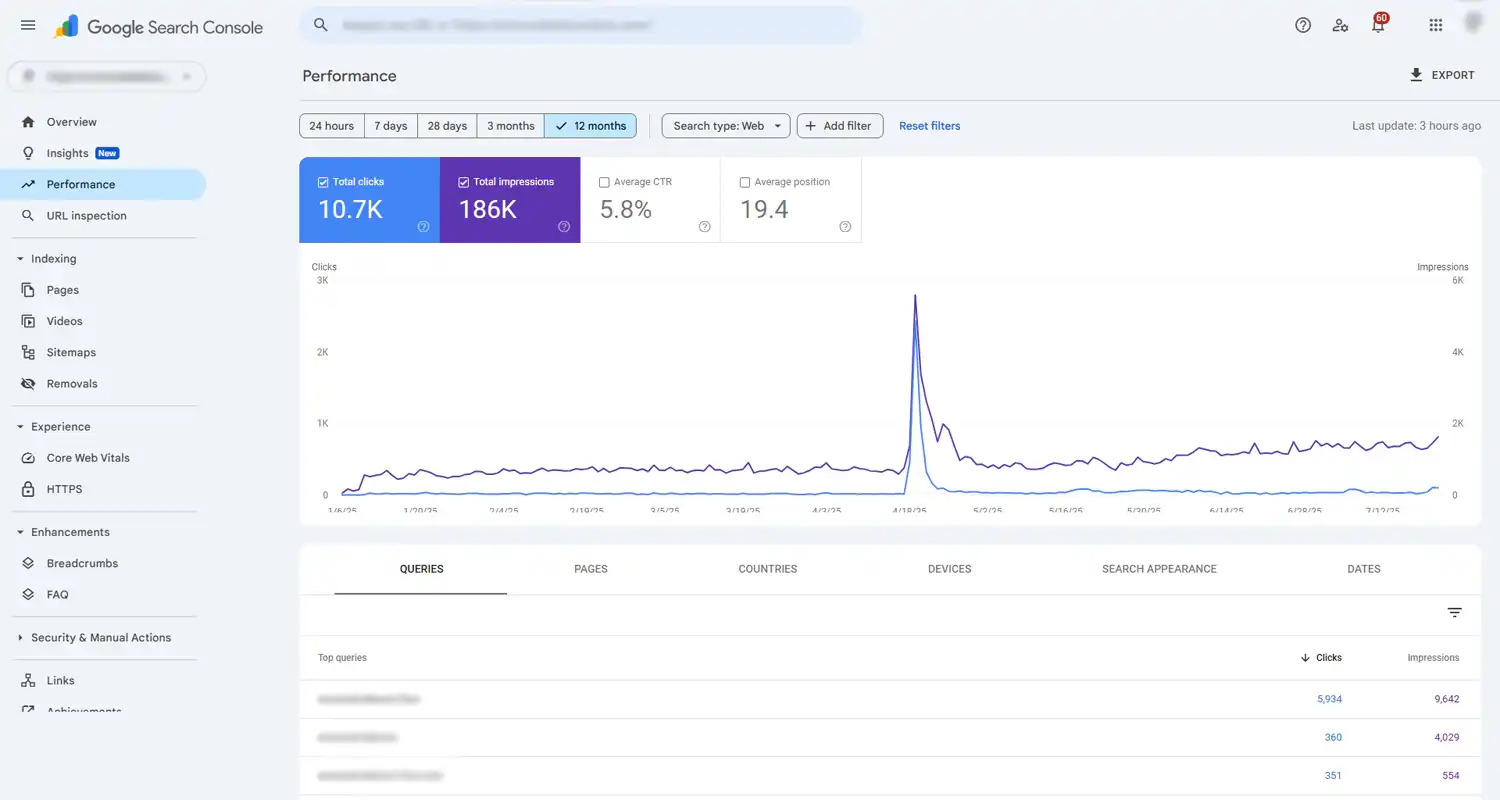Enable the Average position metric
The width and height of the screenshot is (1500, 800).
745,182
